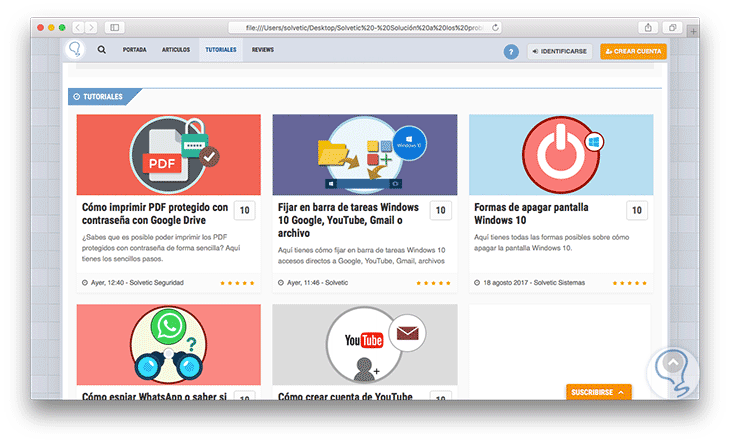Open title "Formas de apagar pantalla Windows 10"
The height and width of the screenshot is (443, 730).
pos(531,214)
